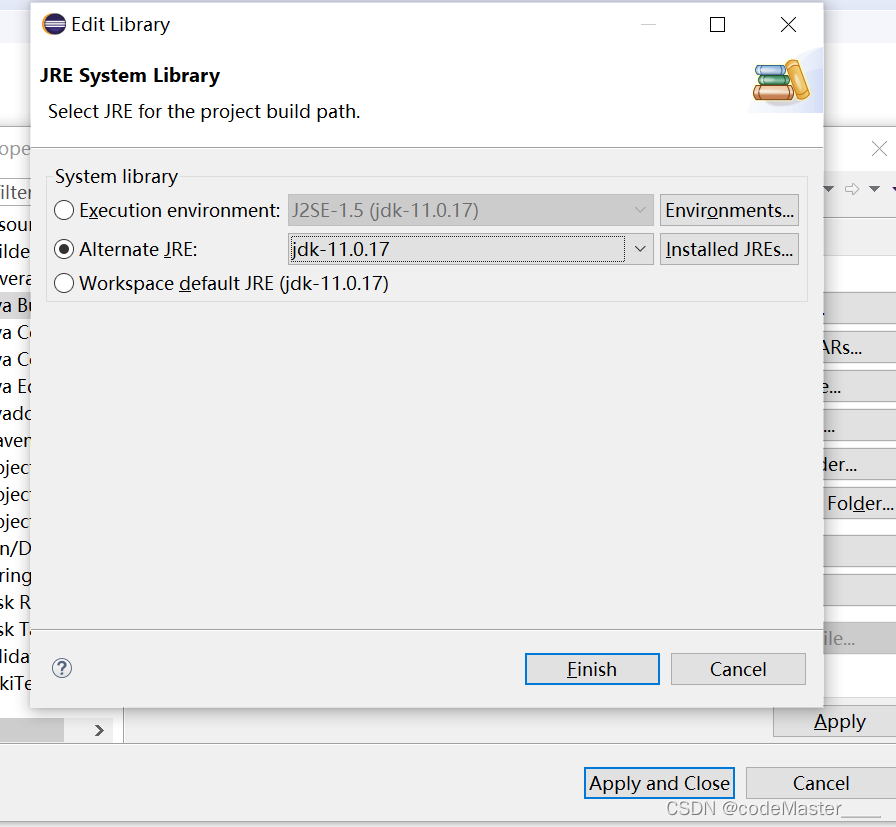Click Finish in Edit Library dialog
This screenshot has height=827, width=896.
592,669
